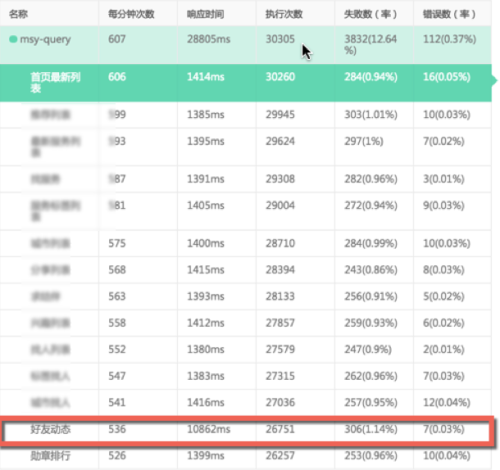Click the 112(0.37%) error count cell
This screenshot has width=500, height=470.
point(449,39)
